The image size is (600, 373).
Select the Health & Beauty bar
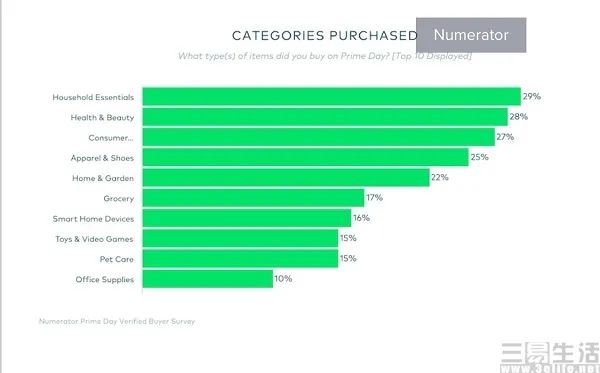[x=325, y=117]
